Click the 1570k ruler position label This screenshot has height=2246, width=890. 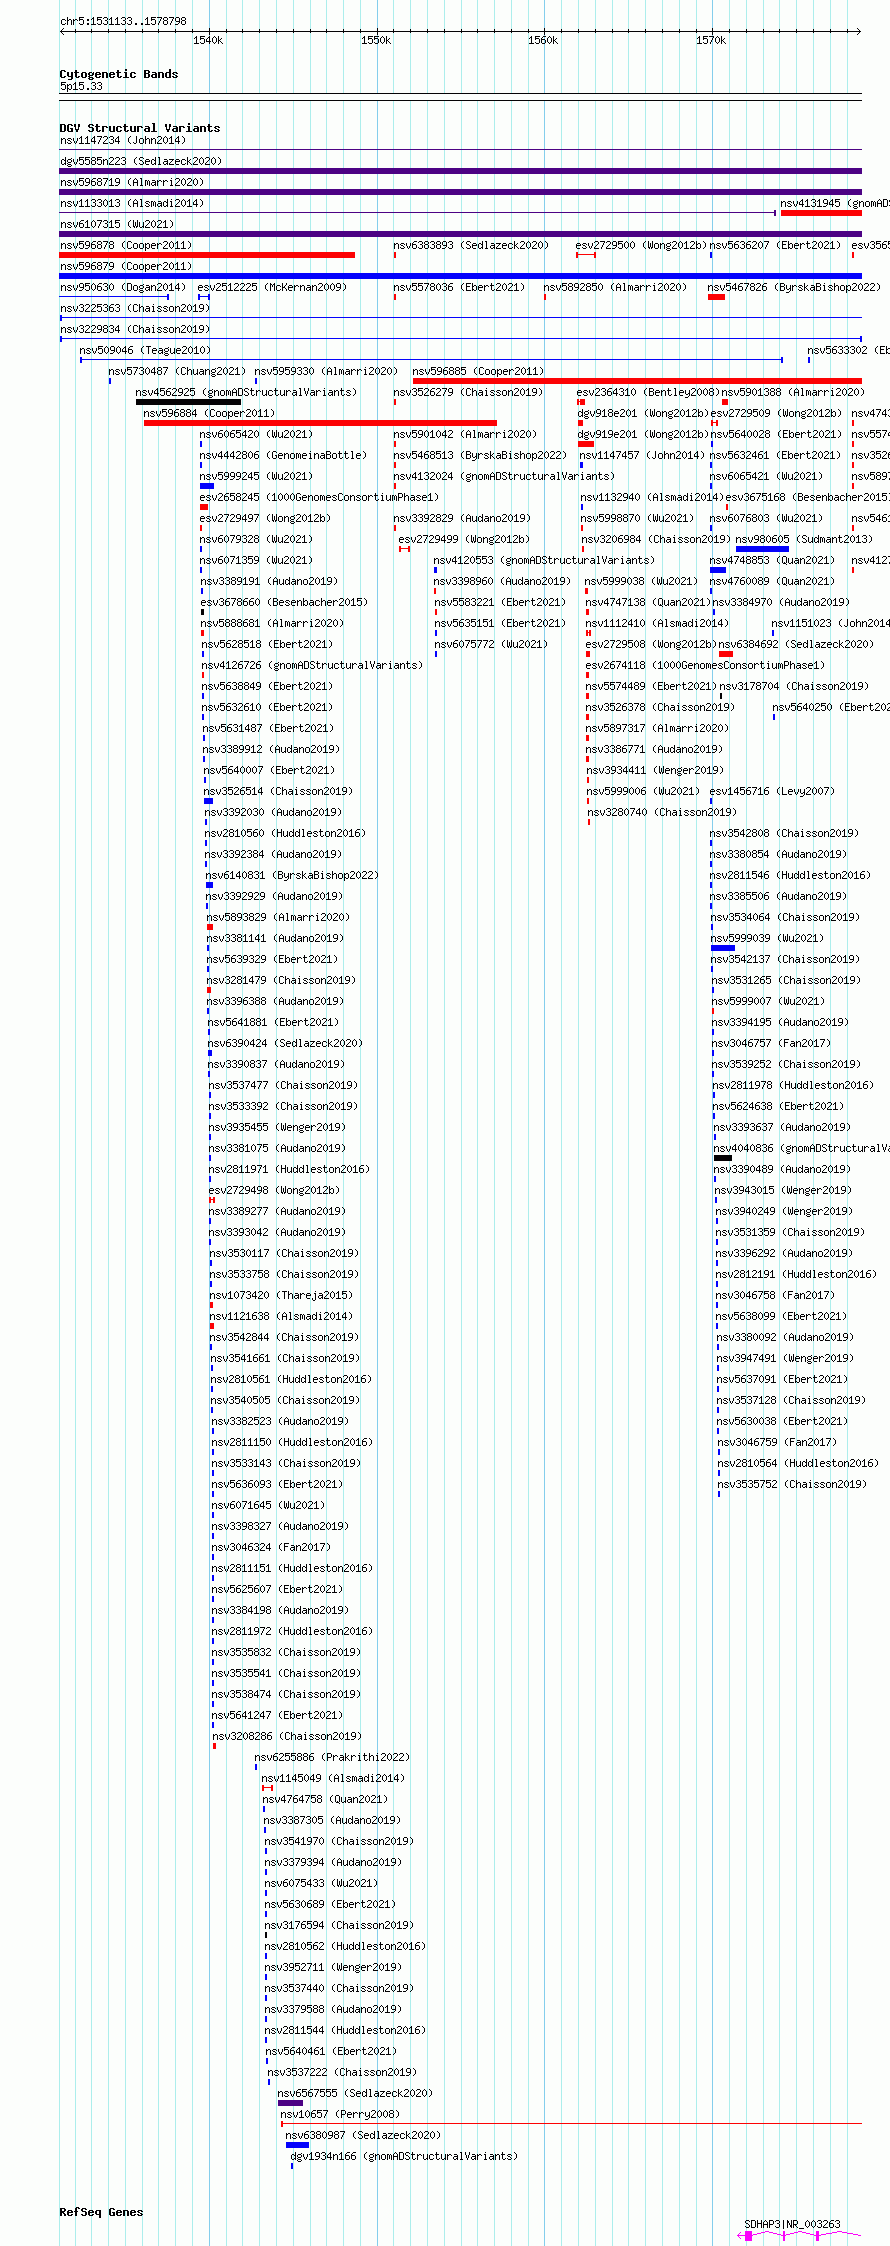711,40
